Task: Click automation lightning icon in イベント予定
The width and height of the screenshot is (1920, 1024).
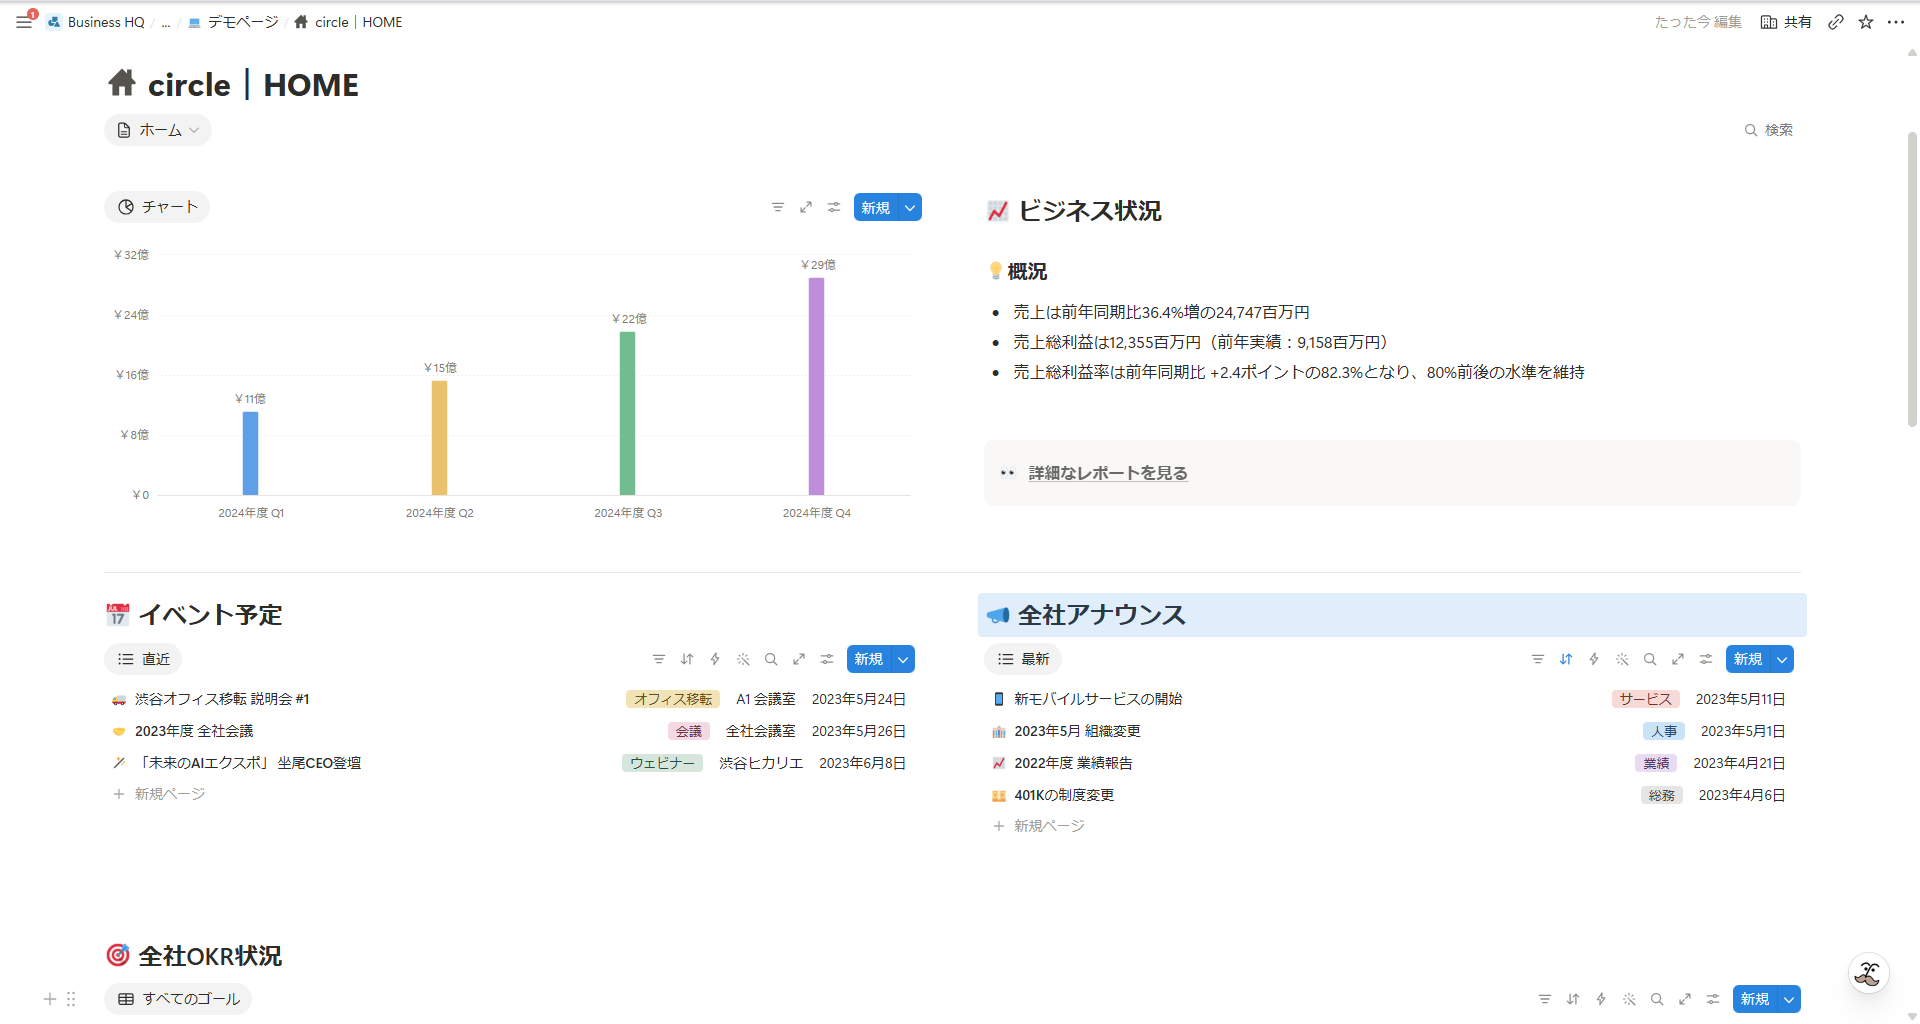Action: point(715,659)
